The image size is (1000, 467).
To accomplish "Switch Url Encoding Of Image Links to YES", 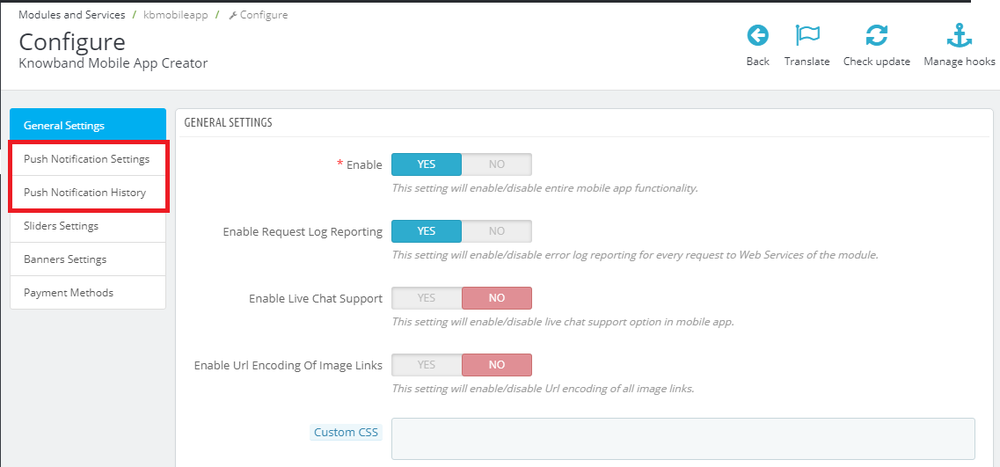I will click(x=427, y=365).
